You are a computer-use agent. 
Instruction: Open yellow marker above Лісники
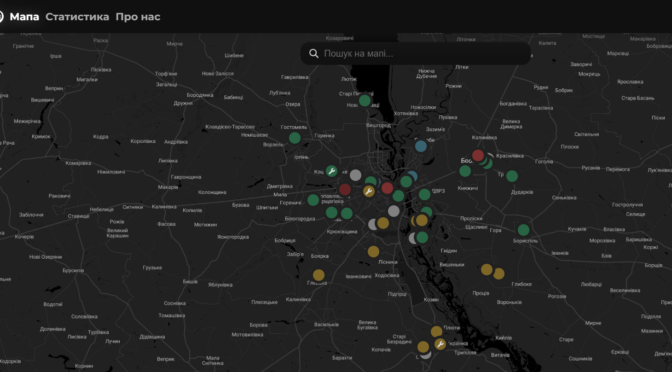point(373,252)
